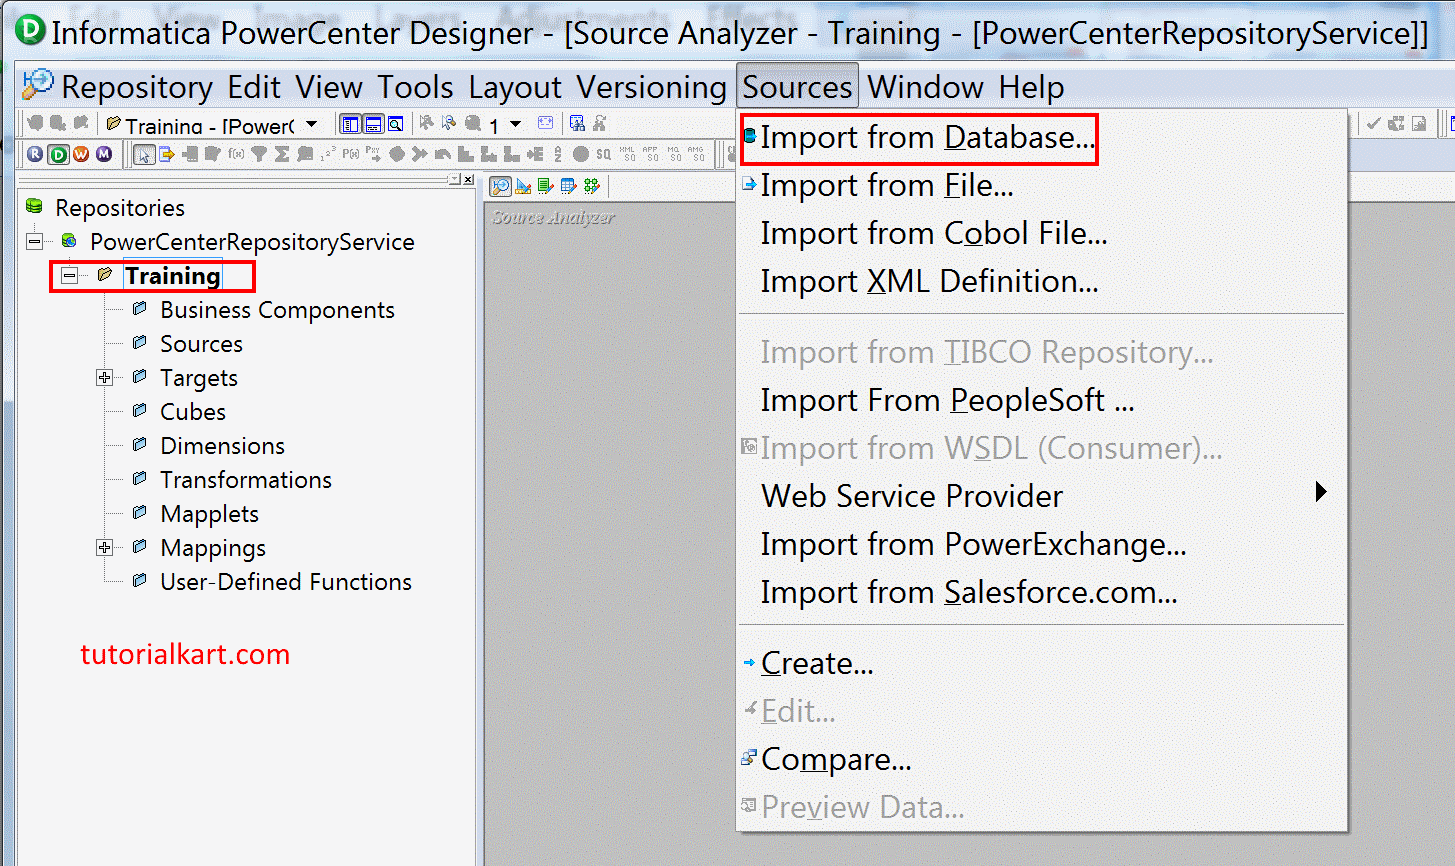The image size is (1455, 866).
Task: Select the Source Analyzer tool icon
Action: (501, 186)
